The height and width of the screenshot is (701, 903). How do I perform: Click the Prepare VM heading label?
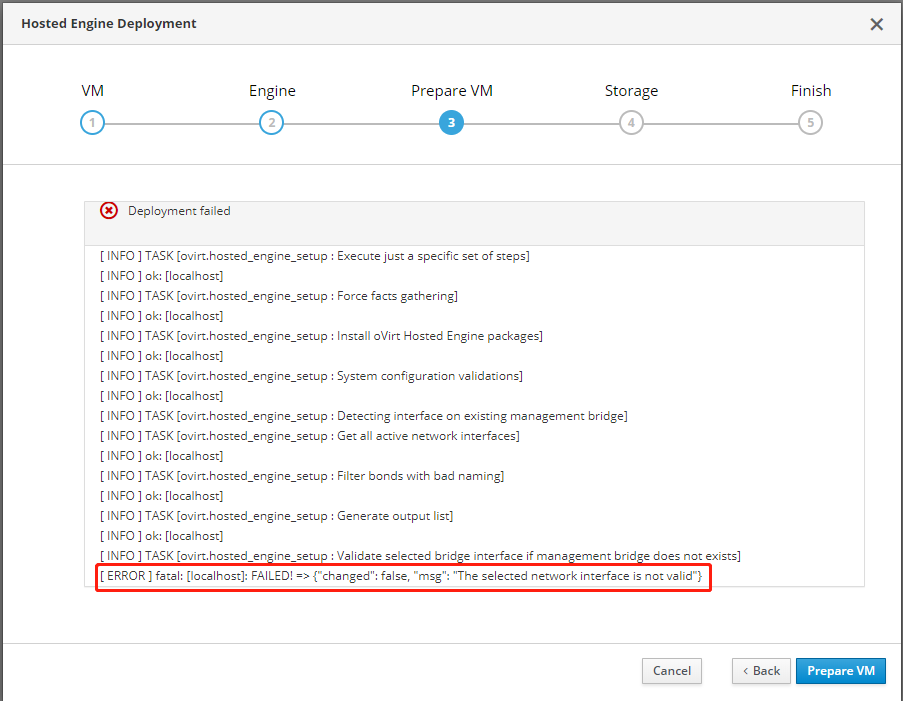click(450, 90)
